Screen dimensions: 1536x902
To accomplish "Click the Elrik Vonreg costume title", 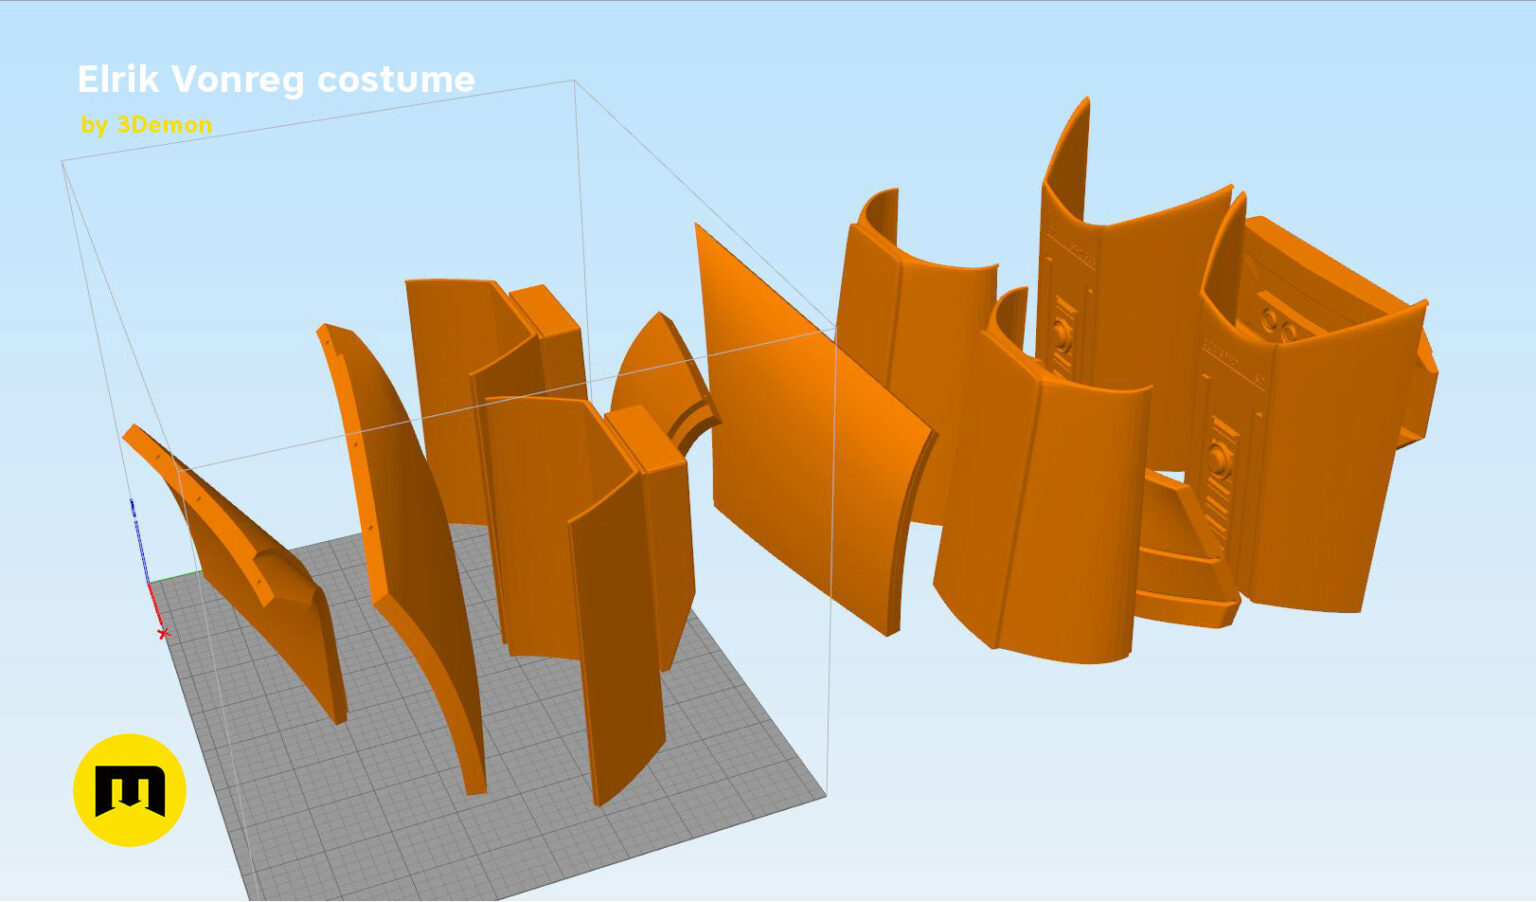I will [276, 79].
